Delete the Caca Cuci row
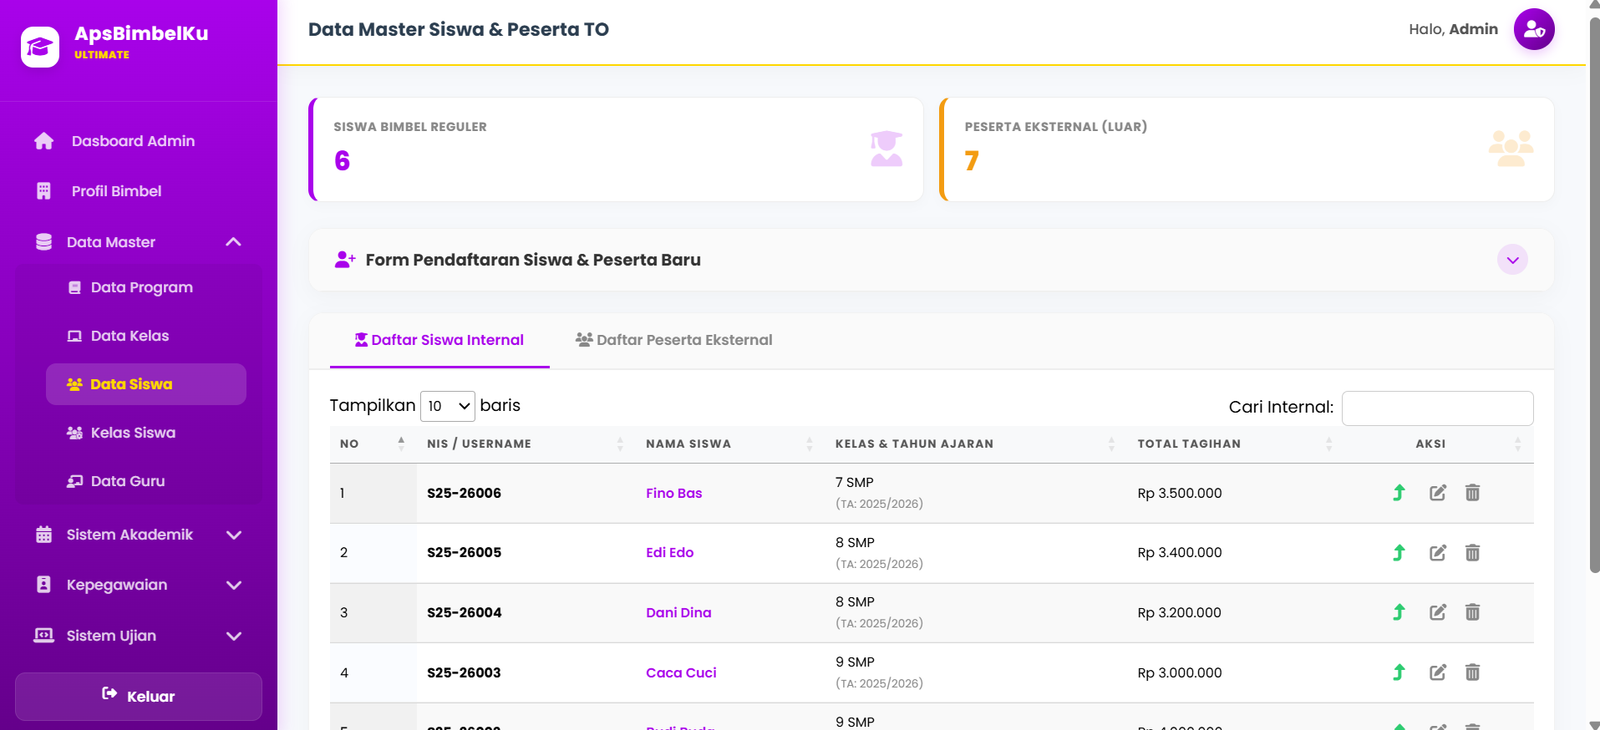The width and height of the screenshot is (1600, 730). point(1472,672)
